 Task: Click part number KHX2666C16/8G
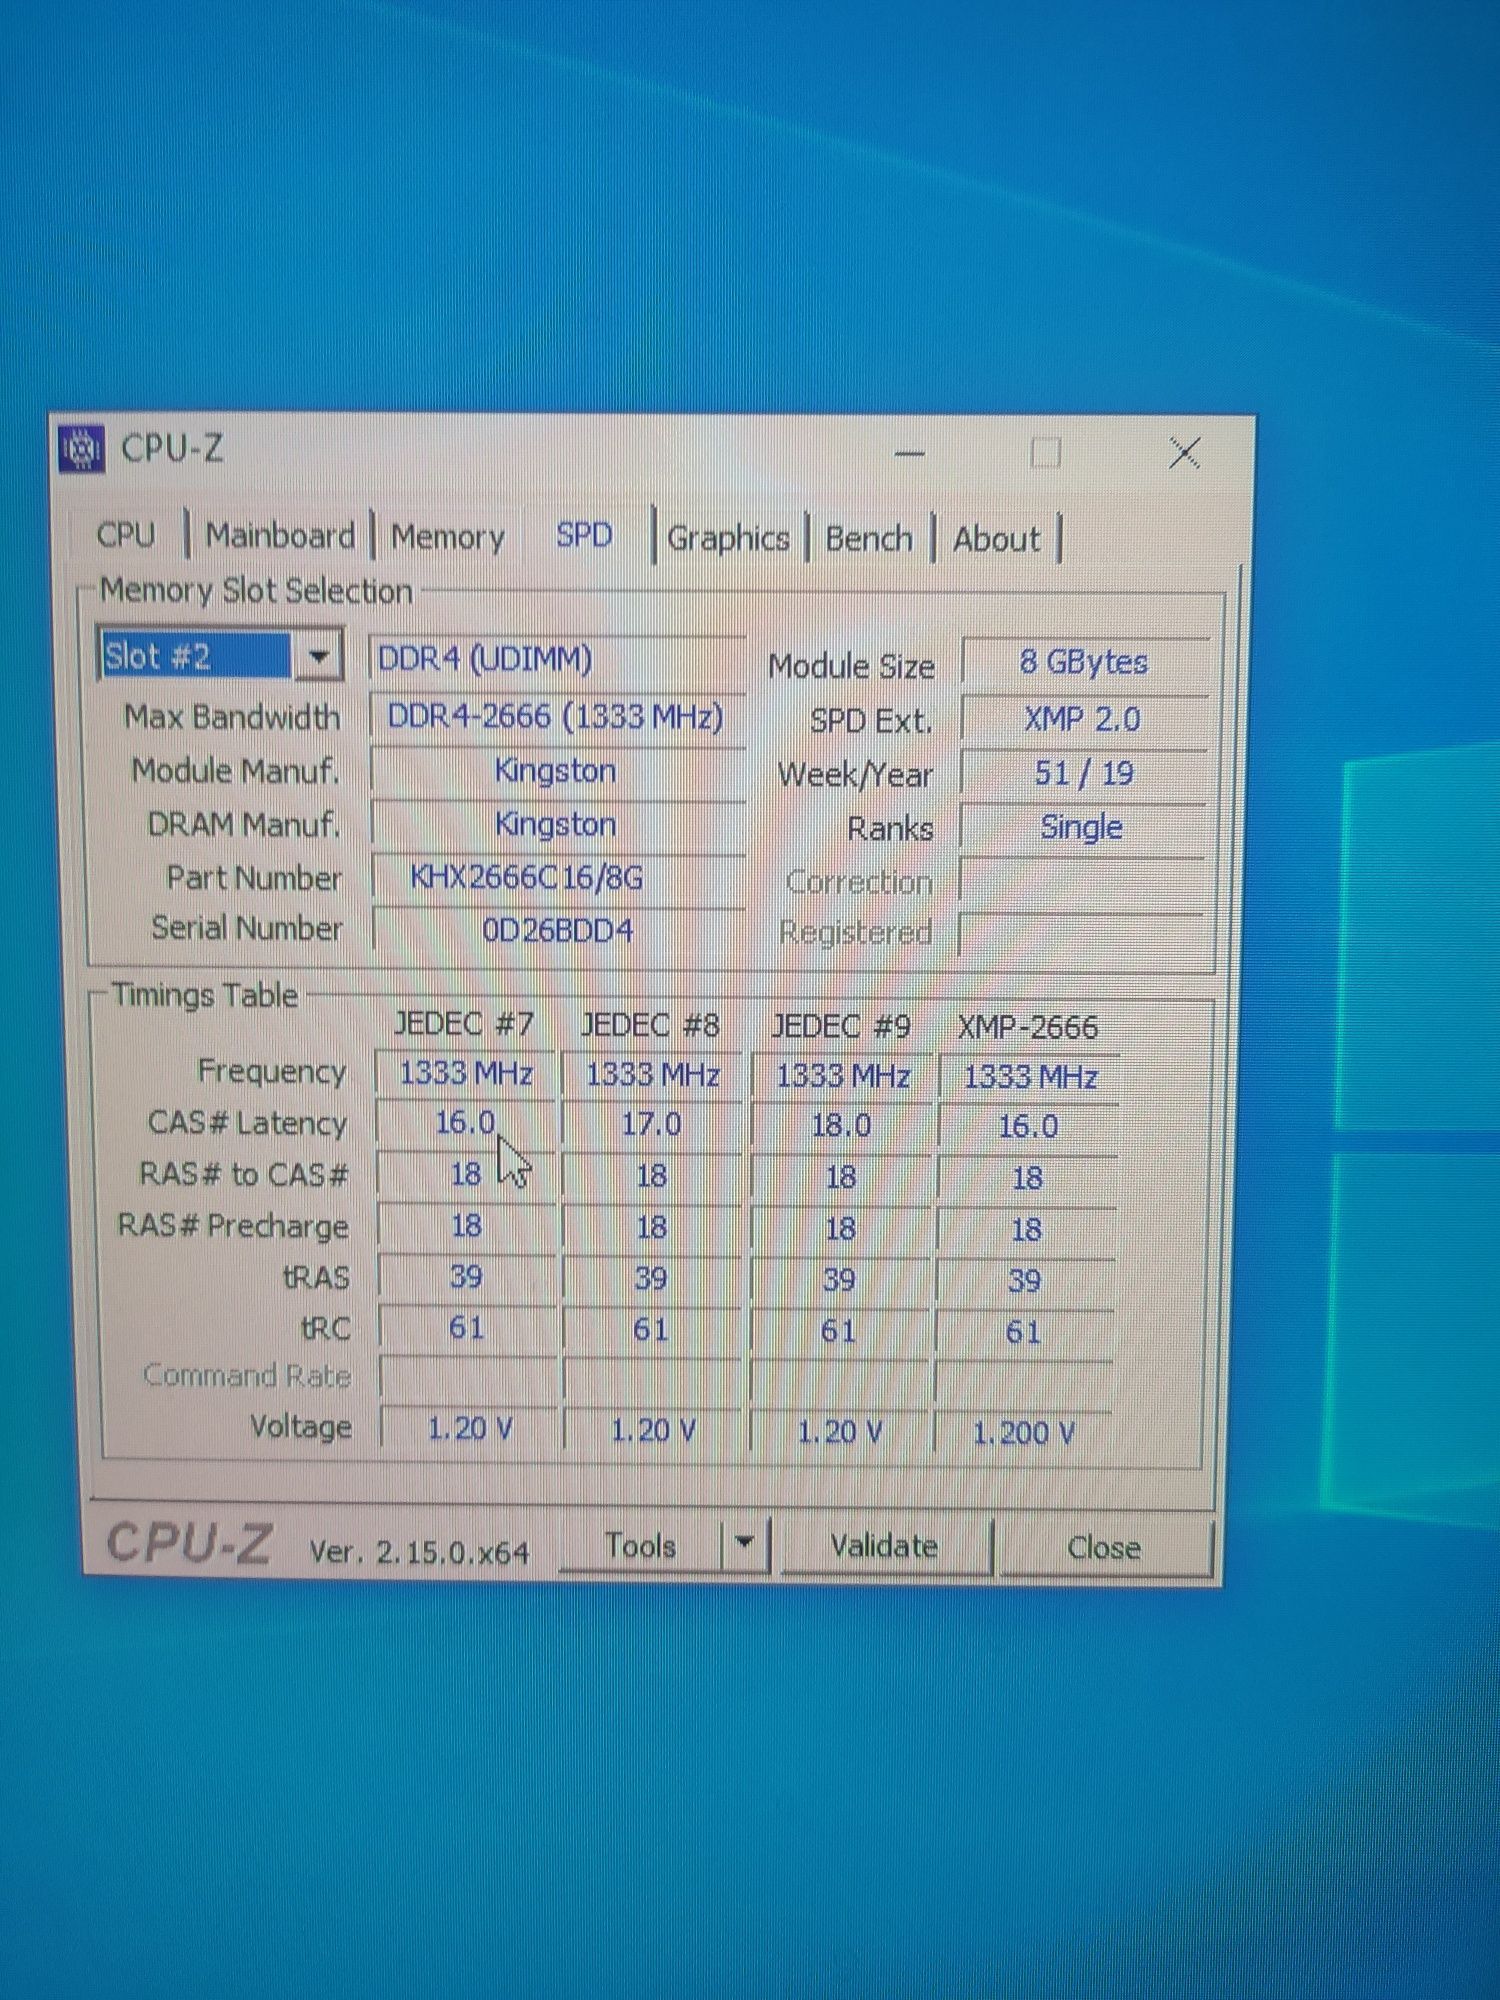(558, 878)
